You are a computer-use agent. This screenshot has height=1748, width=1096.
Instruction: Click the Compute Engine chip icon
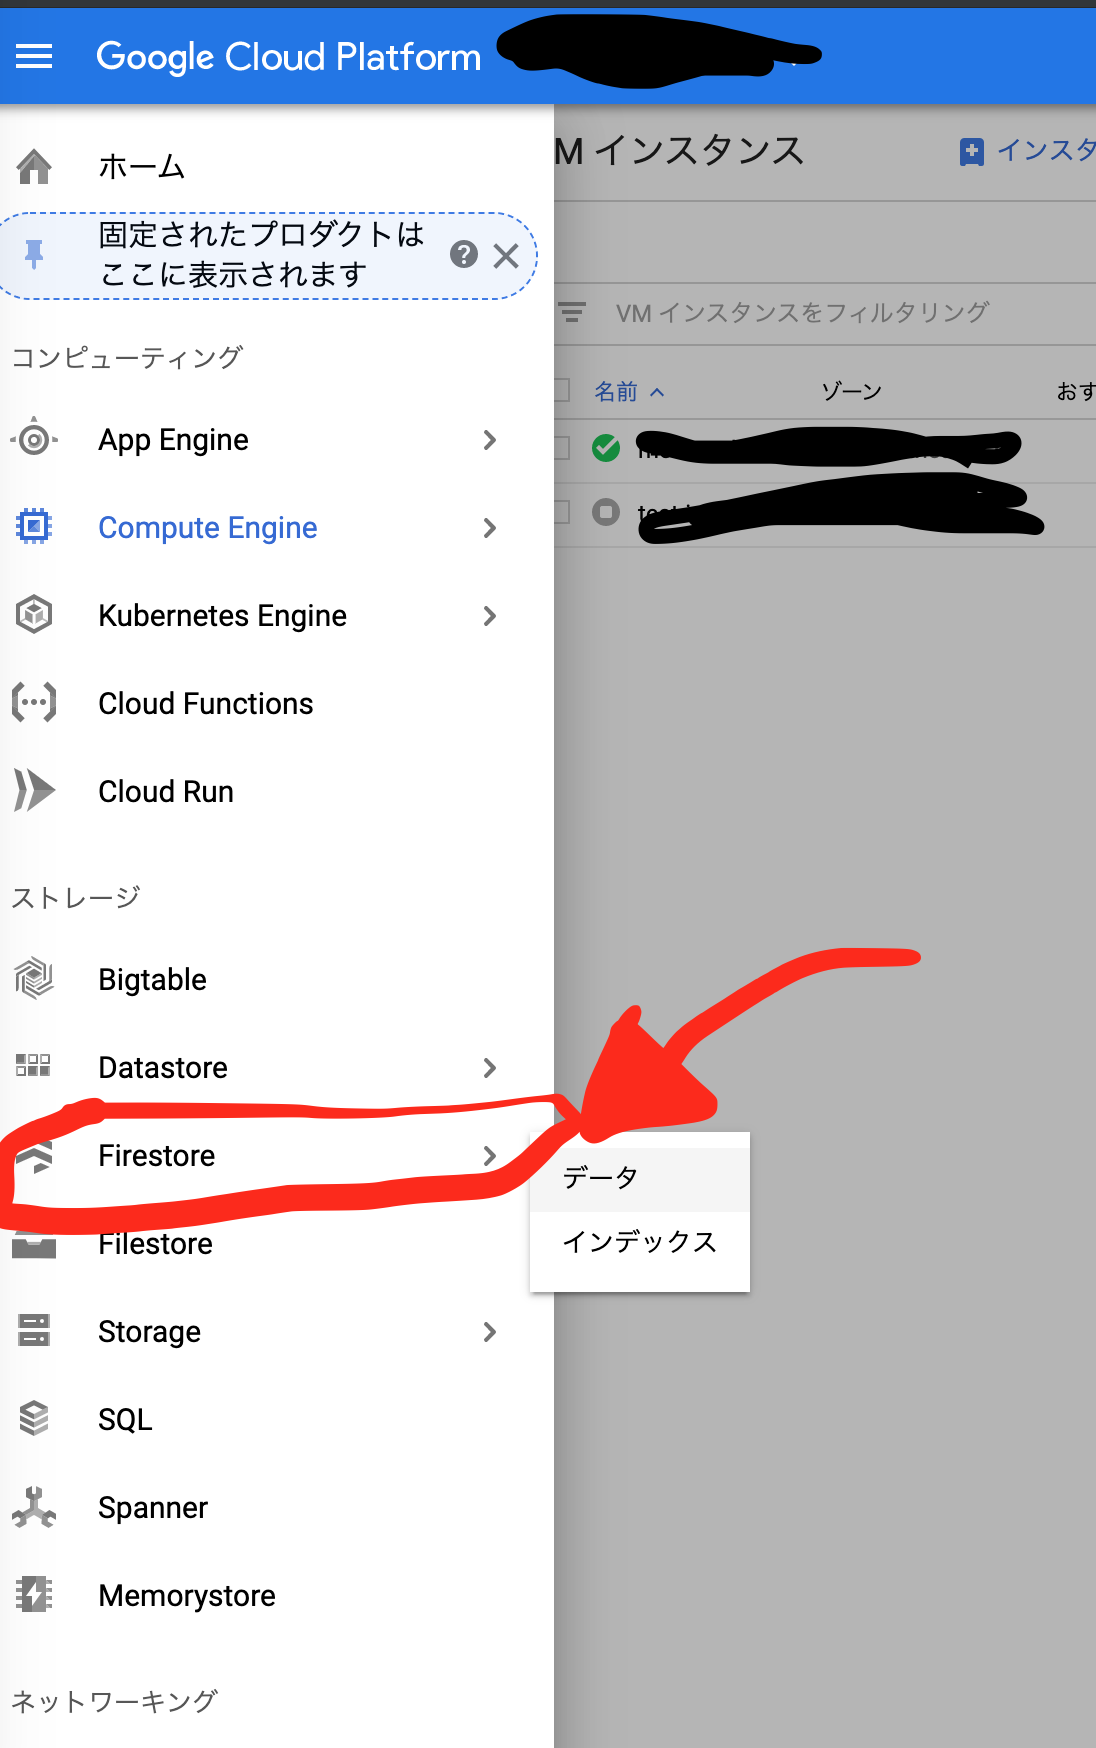pos(34,525)
